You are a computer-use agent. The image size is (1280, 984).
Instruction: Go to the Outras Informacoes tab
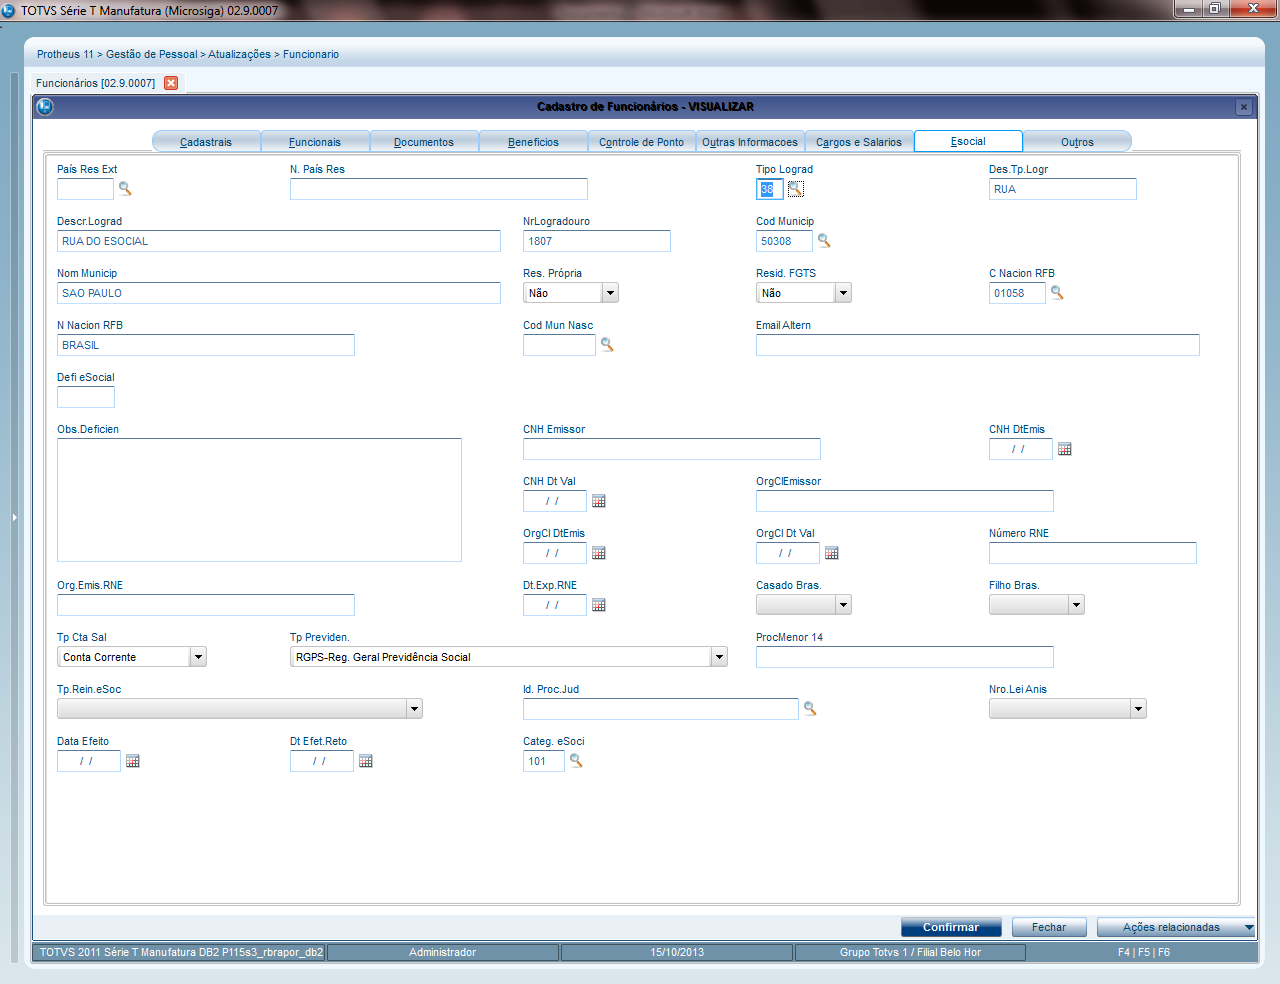tap(750, 142)
